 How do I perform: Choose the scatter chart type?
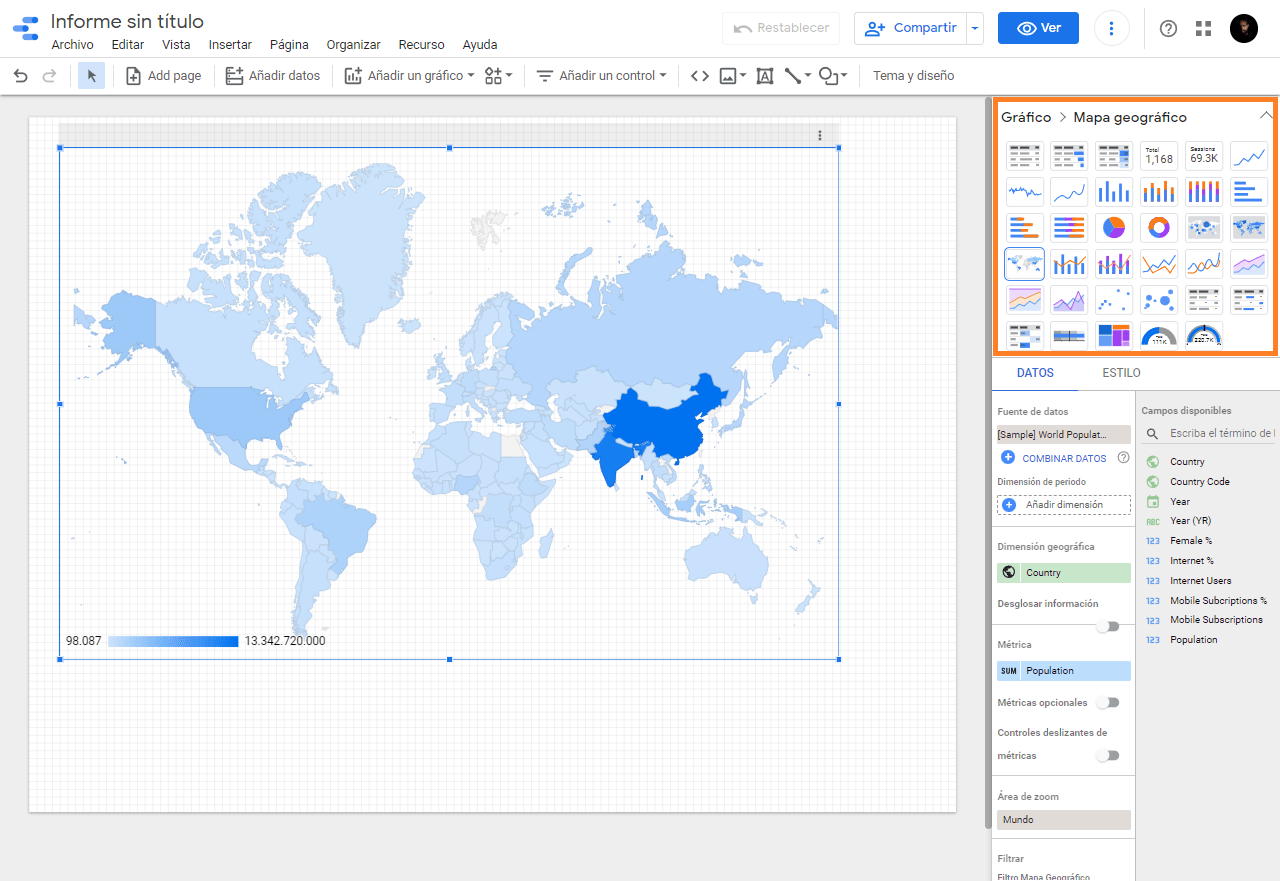1114,299
